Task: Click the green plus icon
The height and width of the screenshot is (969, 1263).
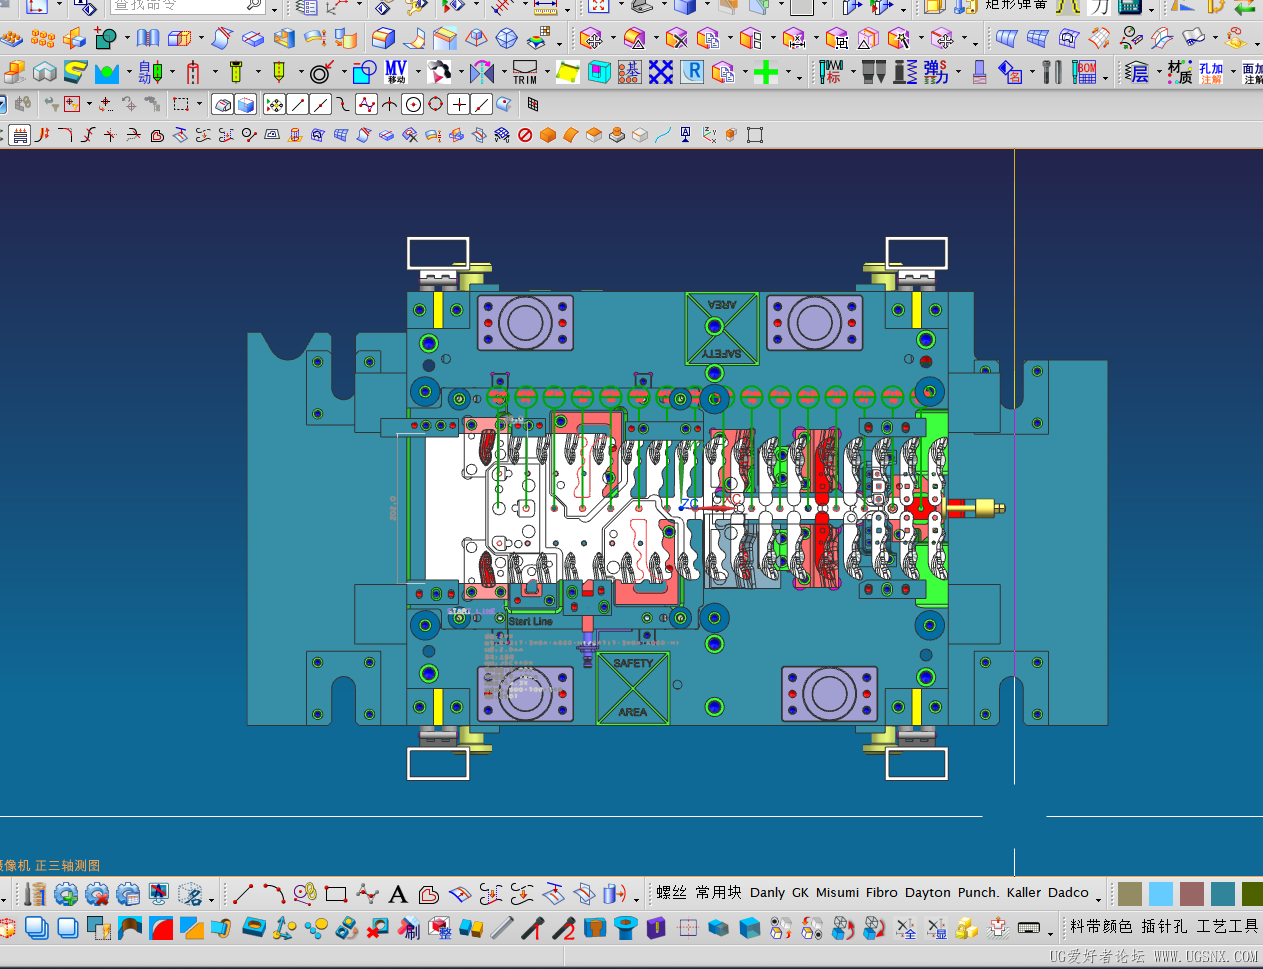Action: (766, 72)
